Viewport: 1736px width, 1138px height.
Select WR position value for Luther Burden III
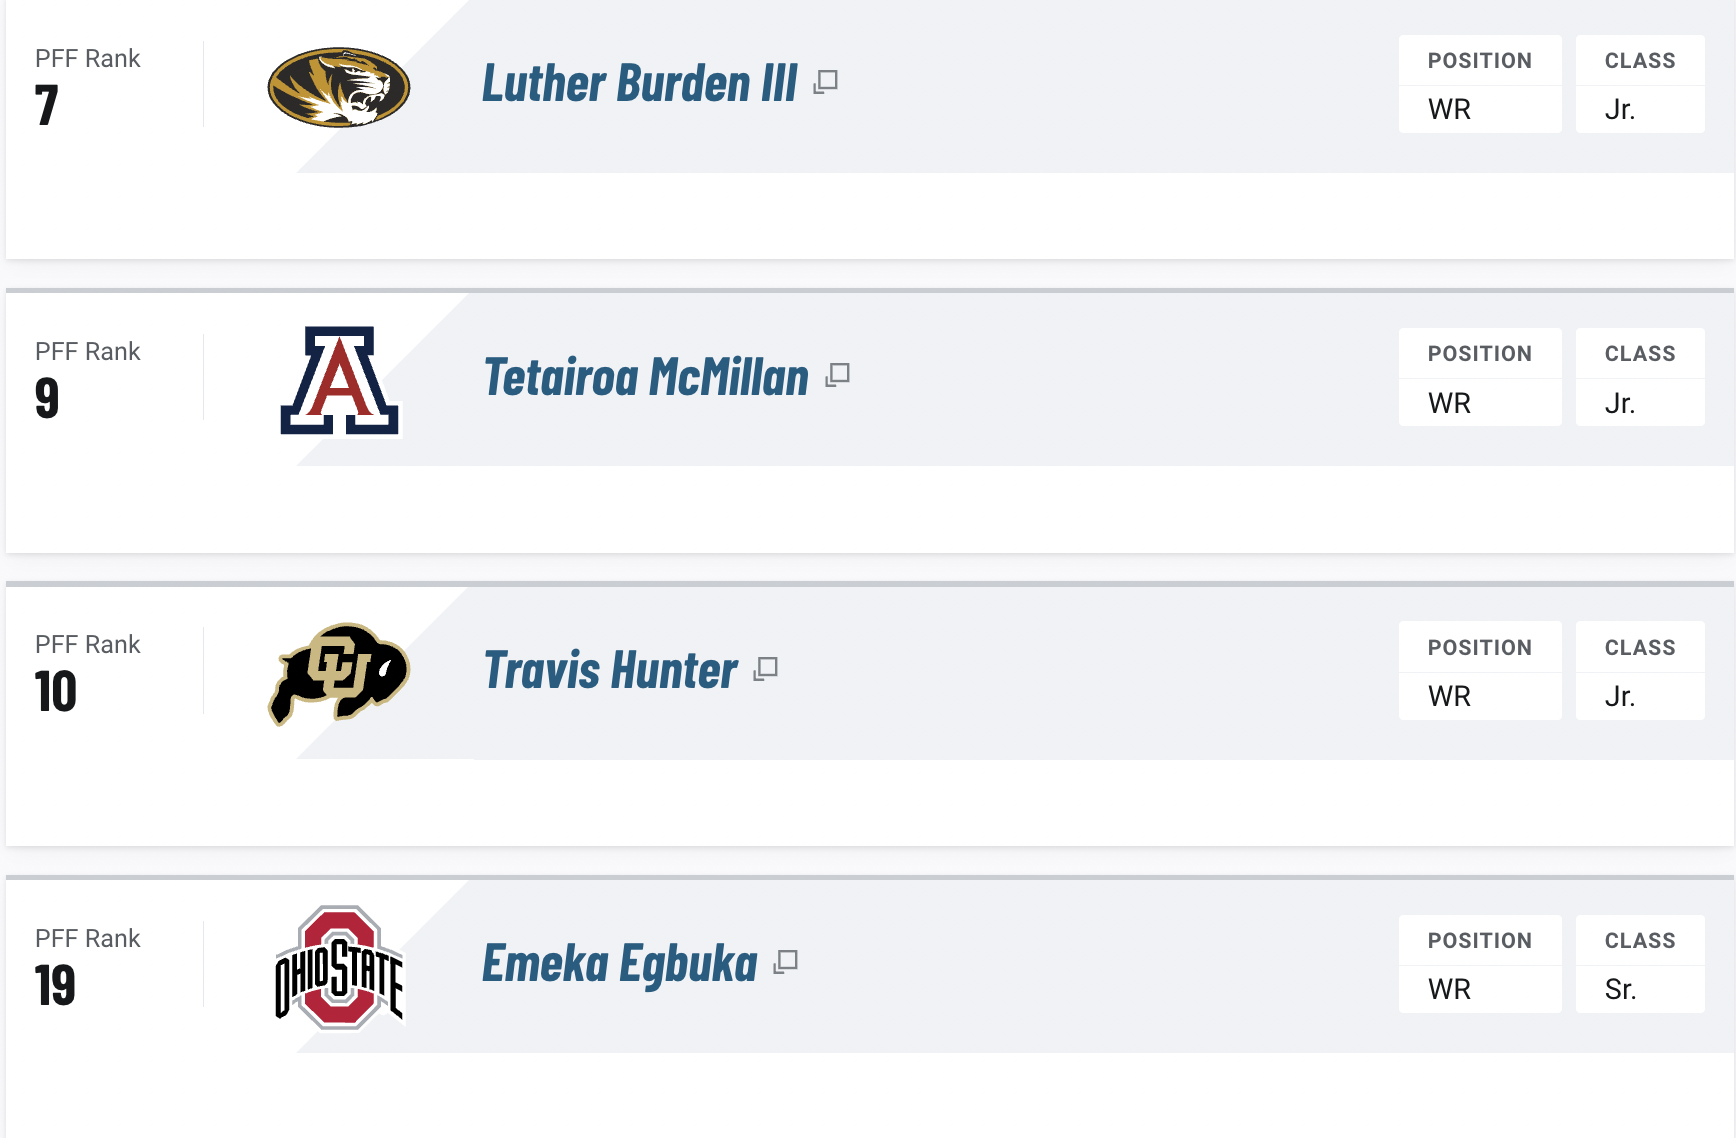tap(1449, 109)
